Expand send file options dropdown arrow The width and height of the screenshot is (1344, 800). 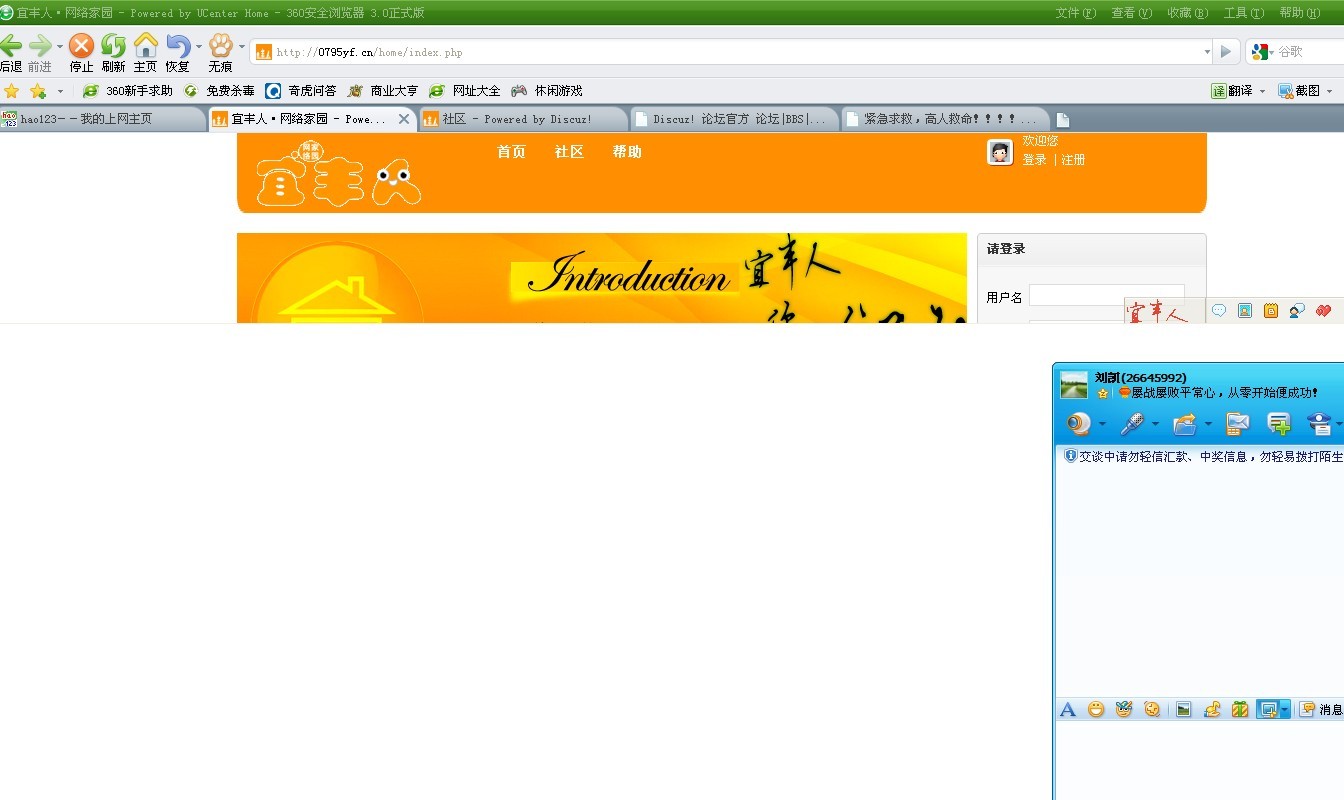click(1208, 425)
